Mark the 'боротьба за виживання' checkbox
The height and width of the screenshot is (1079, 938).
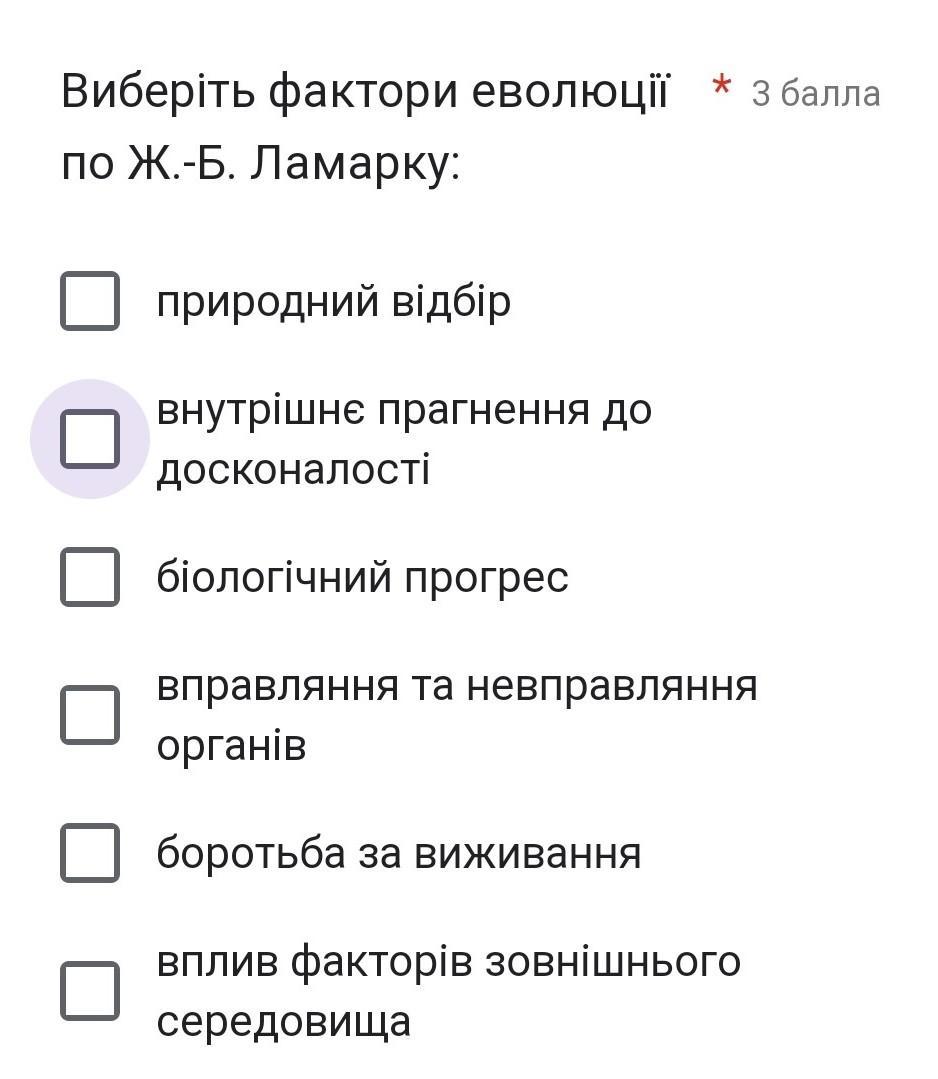pos(90,853)
